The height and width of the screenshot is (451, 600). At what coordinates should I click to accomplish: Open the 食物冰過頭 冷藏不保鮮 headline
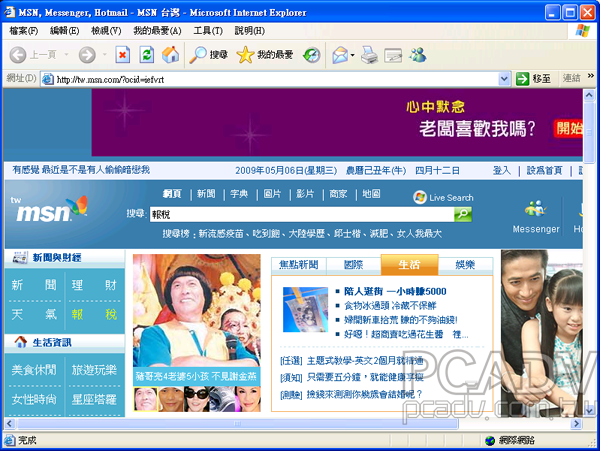click(x=390, y=306)
